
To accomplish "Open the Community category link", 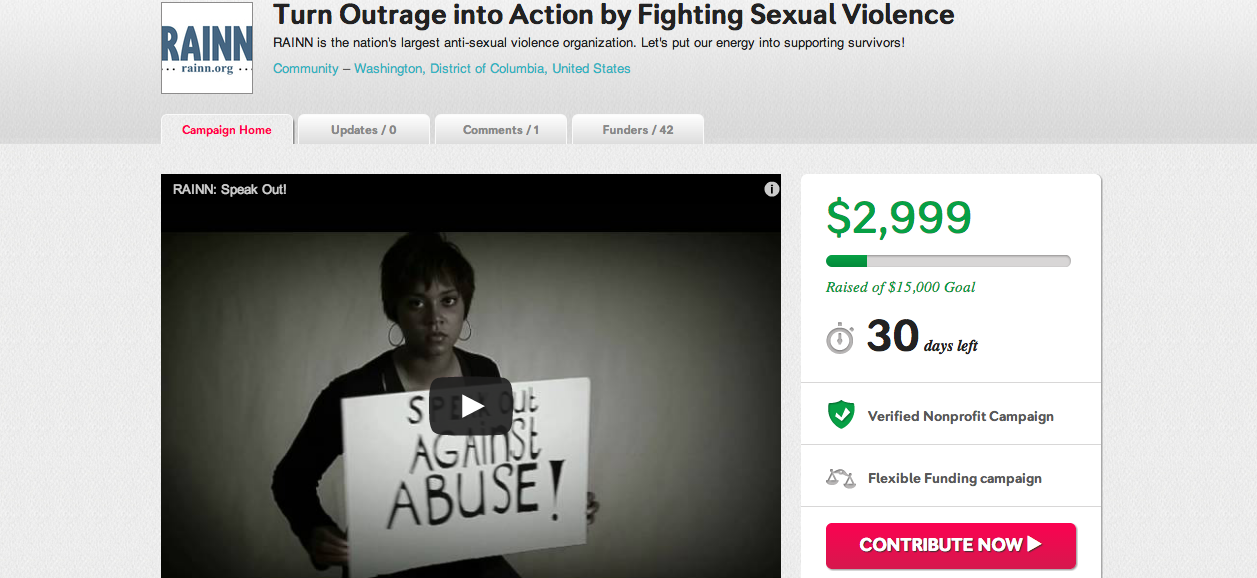I will point(306,69).
